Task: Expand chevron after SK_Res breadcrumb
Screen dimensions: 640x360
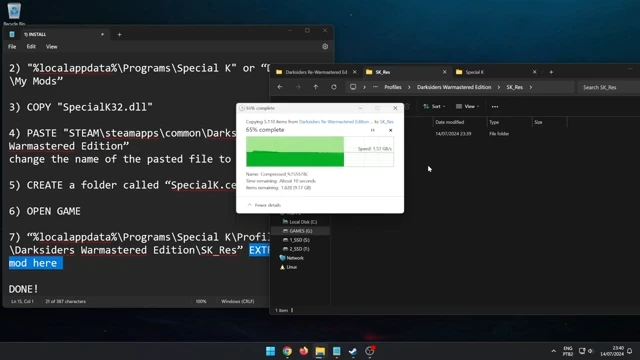Action: pyautogui.click(x=531, y=87)
